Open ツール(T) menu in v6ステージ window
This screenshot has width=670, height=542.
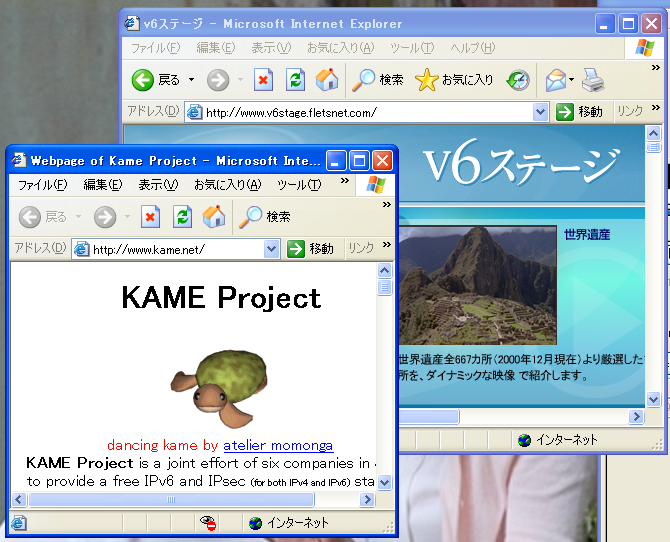412,48
